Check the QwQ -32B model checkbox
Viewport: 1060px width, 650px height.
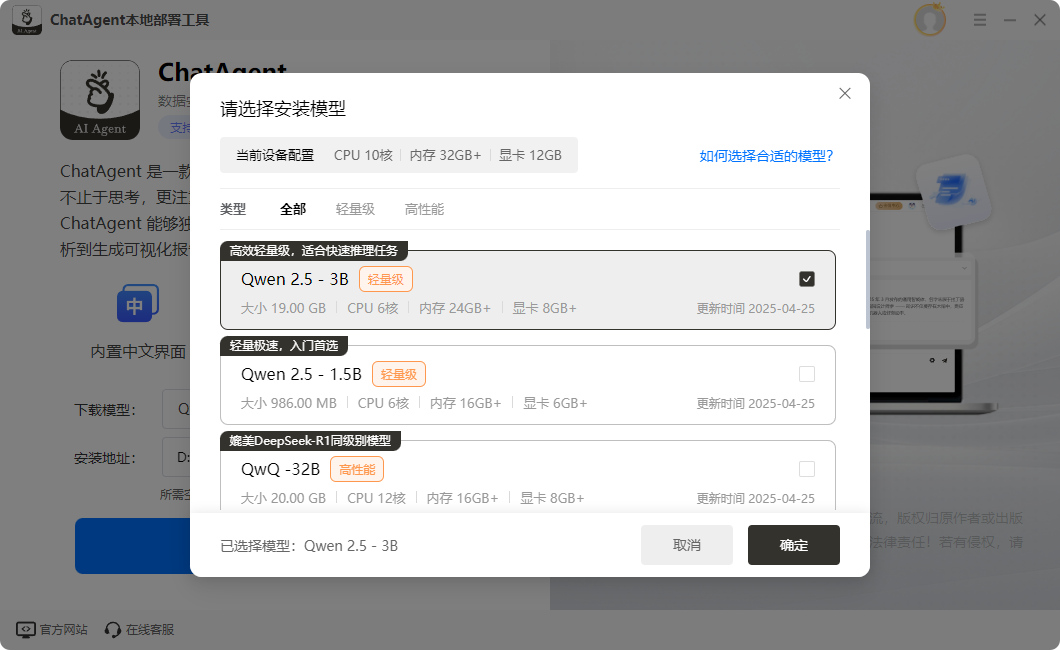[x=806, y=469]
